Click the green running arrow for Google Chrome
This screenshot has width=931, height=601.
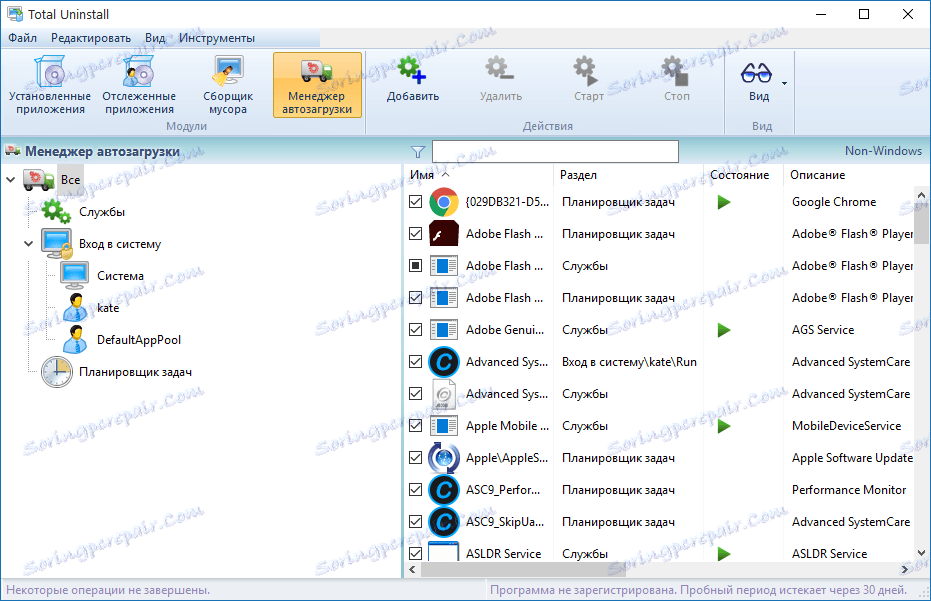[723, 202]
